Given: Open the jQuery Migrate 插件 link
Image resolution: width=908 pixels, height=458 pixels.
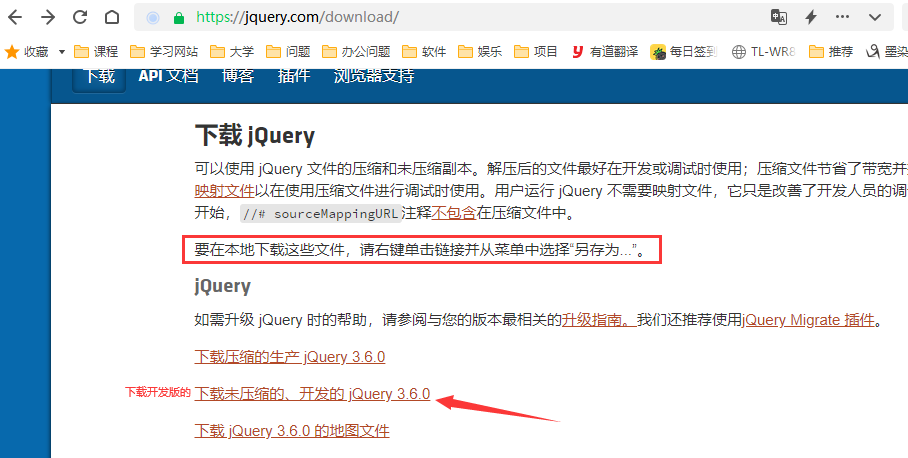Looking at the screenshot, I should click(808, 320).
